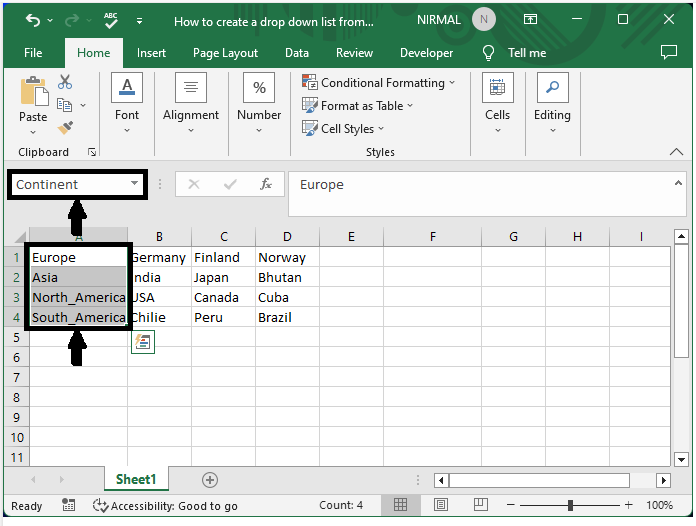The width and height of the screenshot is (696, 526).
Task: Select row 7 header
Action: pos(16,378)
